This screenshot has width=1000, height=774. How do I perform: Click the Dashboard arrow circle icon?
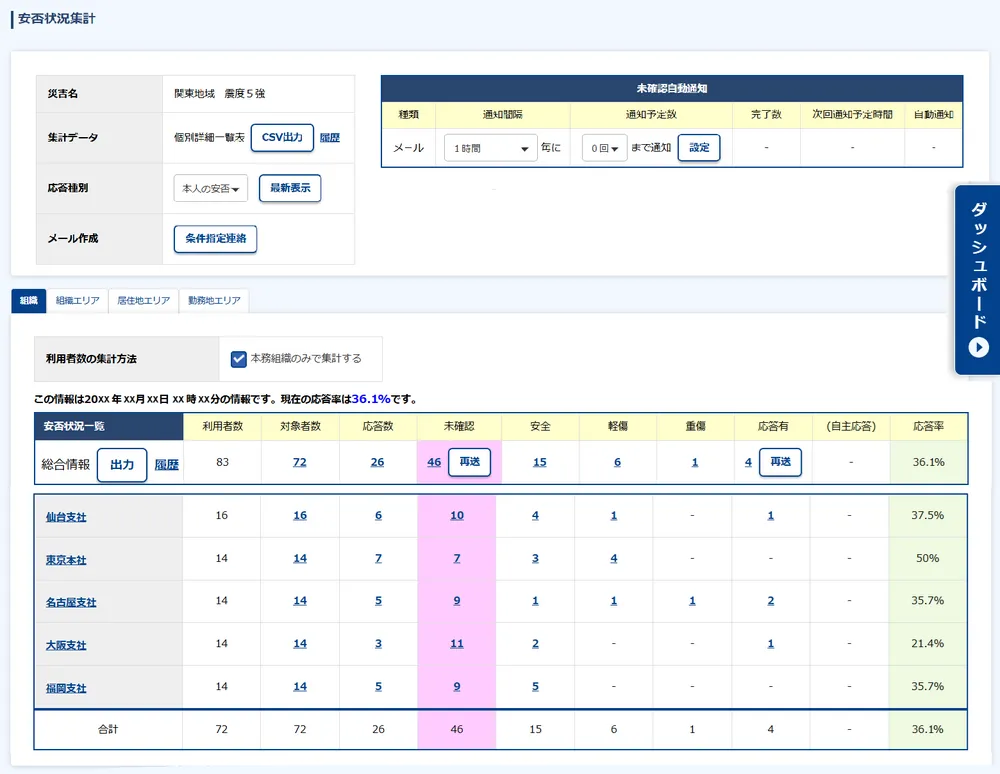(x=978, y=347)
